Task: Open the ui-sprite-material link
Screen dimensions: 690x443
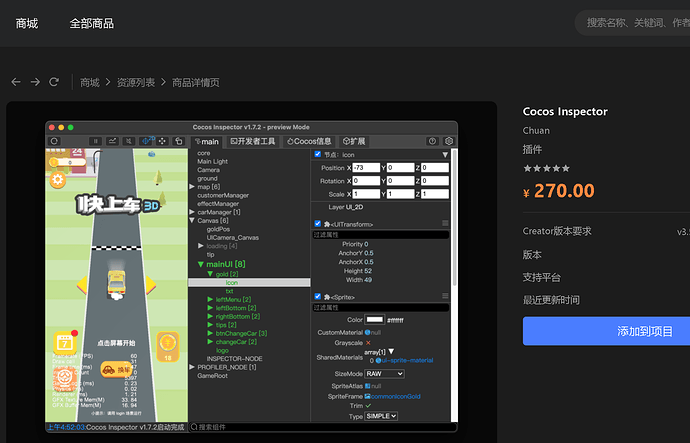Action: [407, 360]
